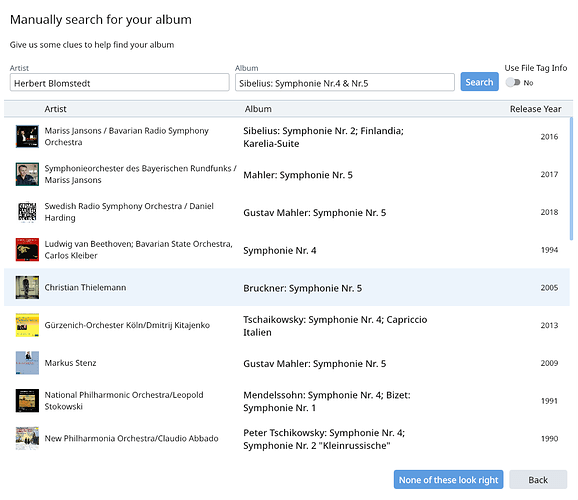This screenshot has width=578, height=500.
Task: Click the Mahler Symphonie Nr. 5 2017 cover art
Action: point(27,174)
